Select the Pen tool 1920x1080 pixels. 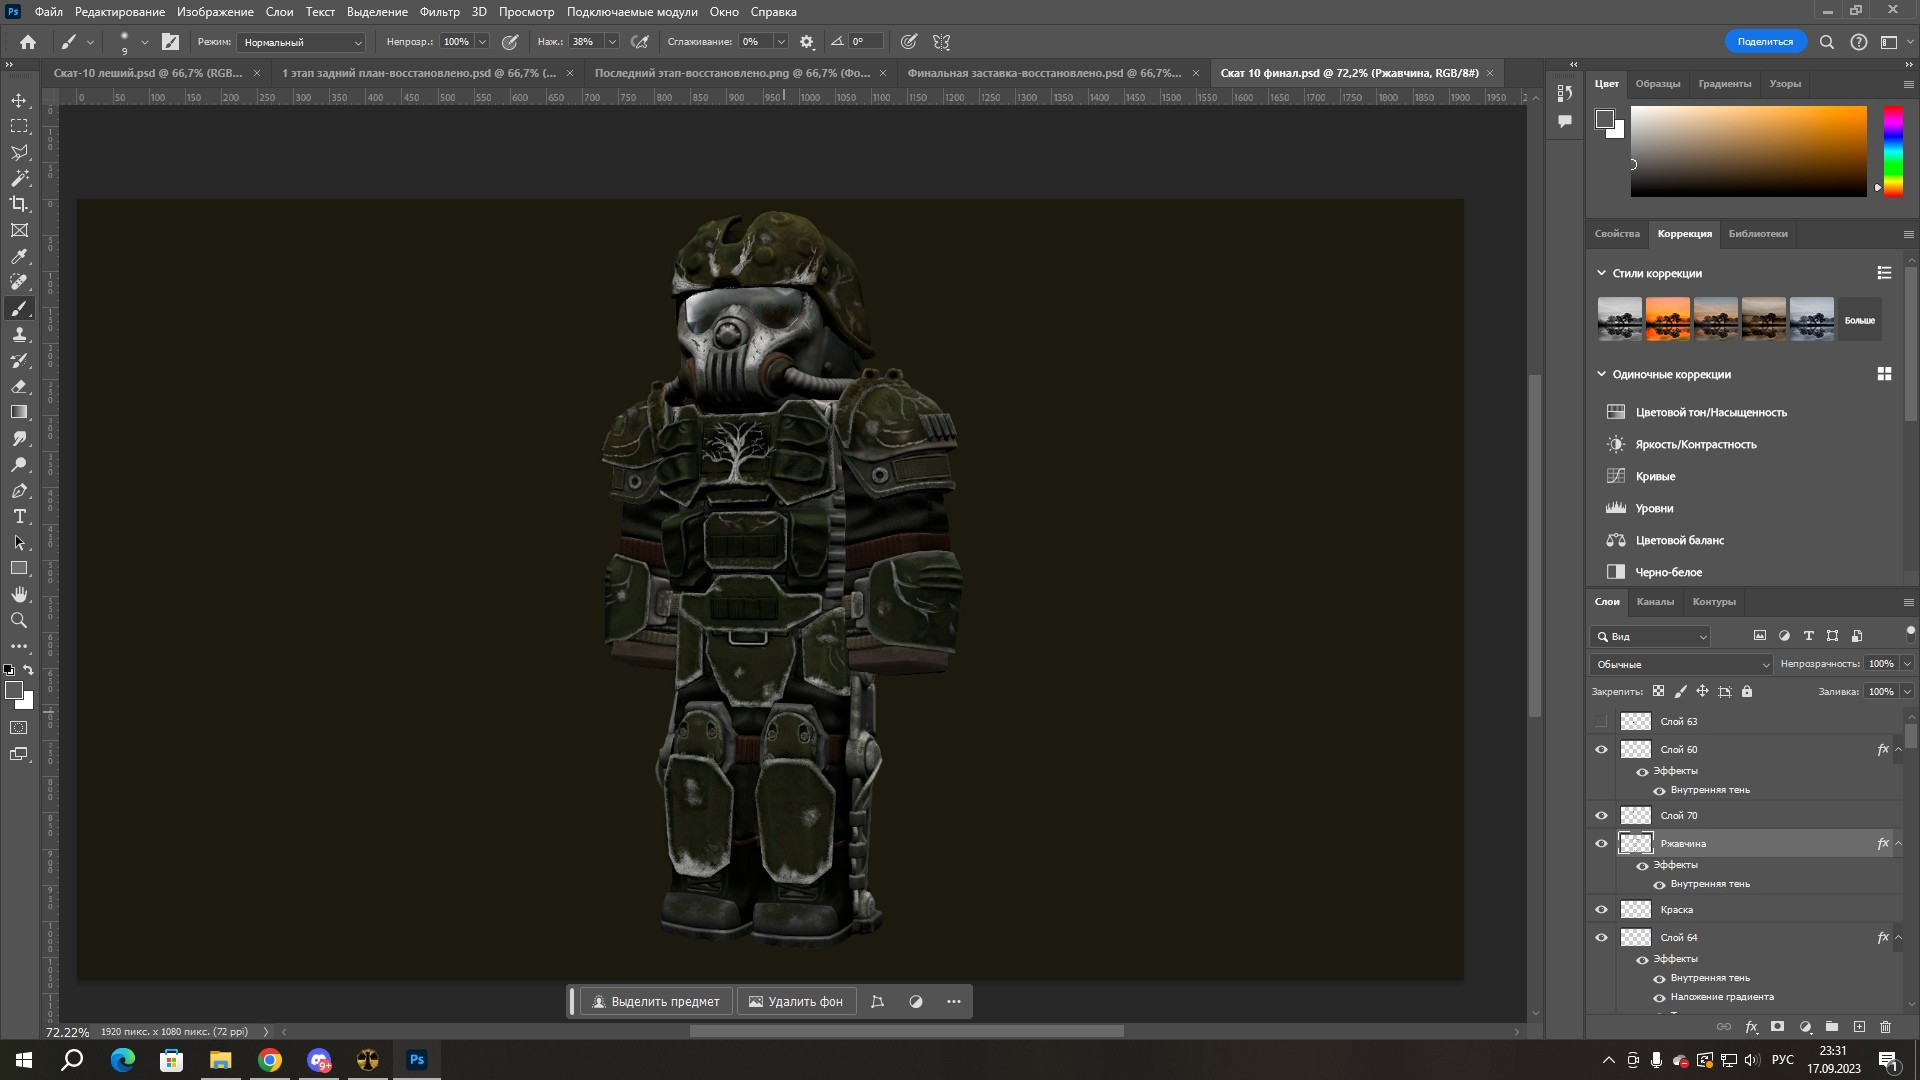[x=19, y=490]
